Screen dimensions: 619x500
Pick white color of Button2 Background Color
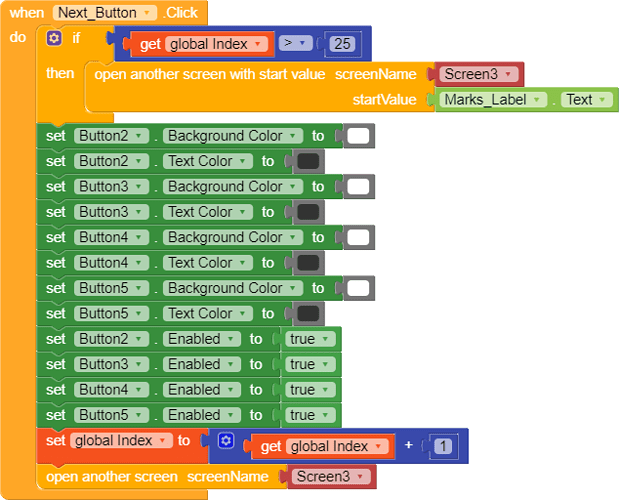click(358, 136)
